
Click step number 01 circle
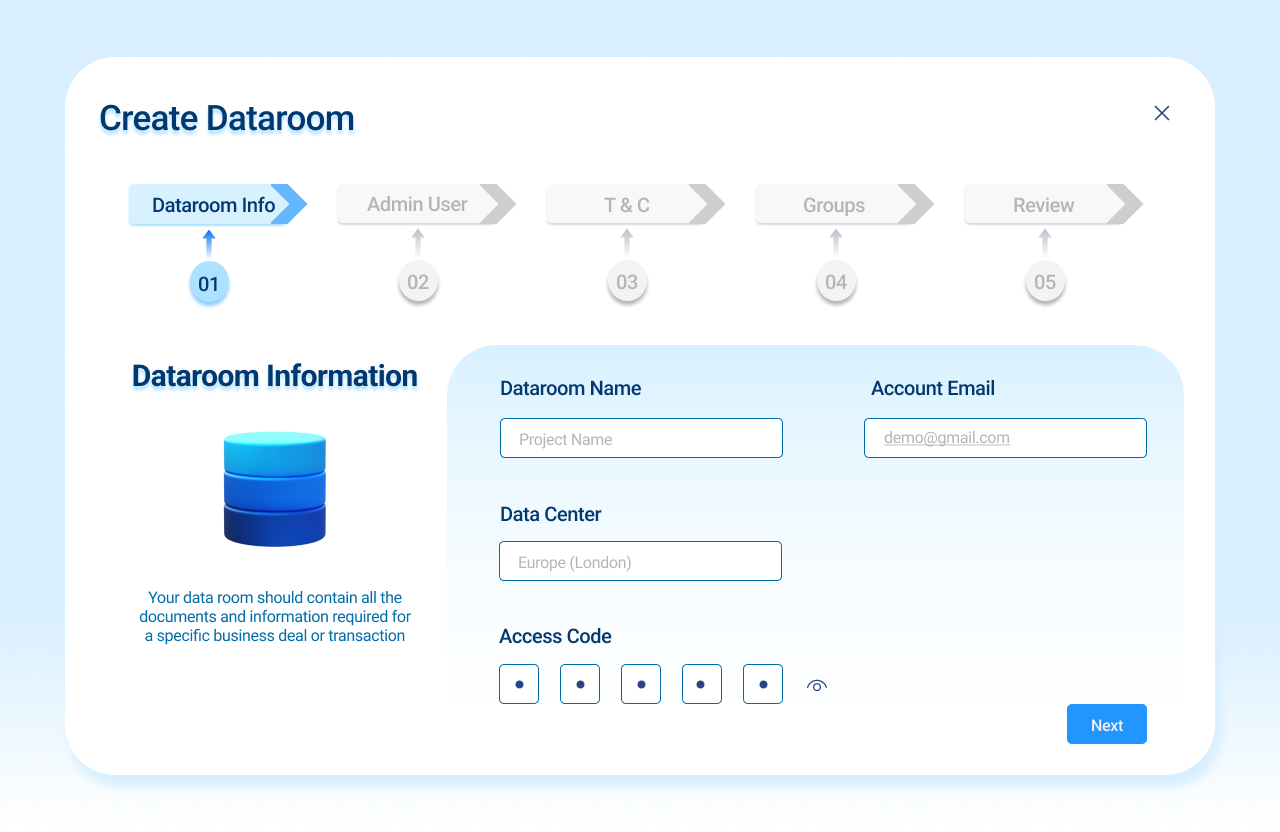click(209, 283)
